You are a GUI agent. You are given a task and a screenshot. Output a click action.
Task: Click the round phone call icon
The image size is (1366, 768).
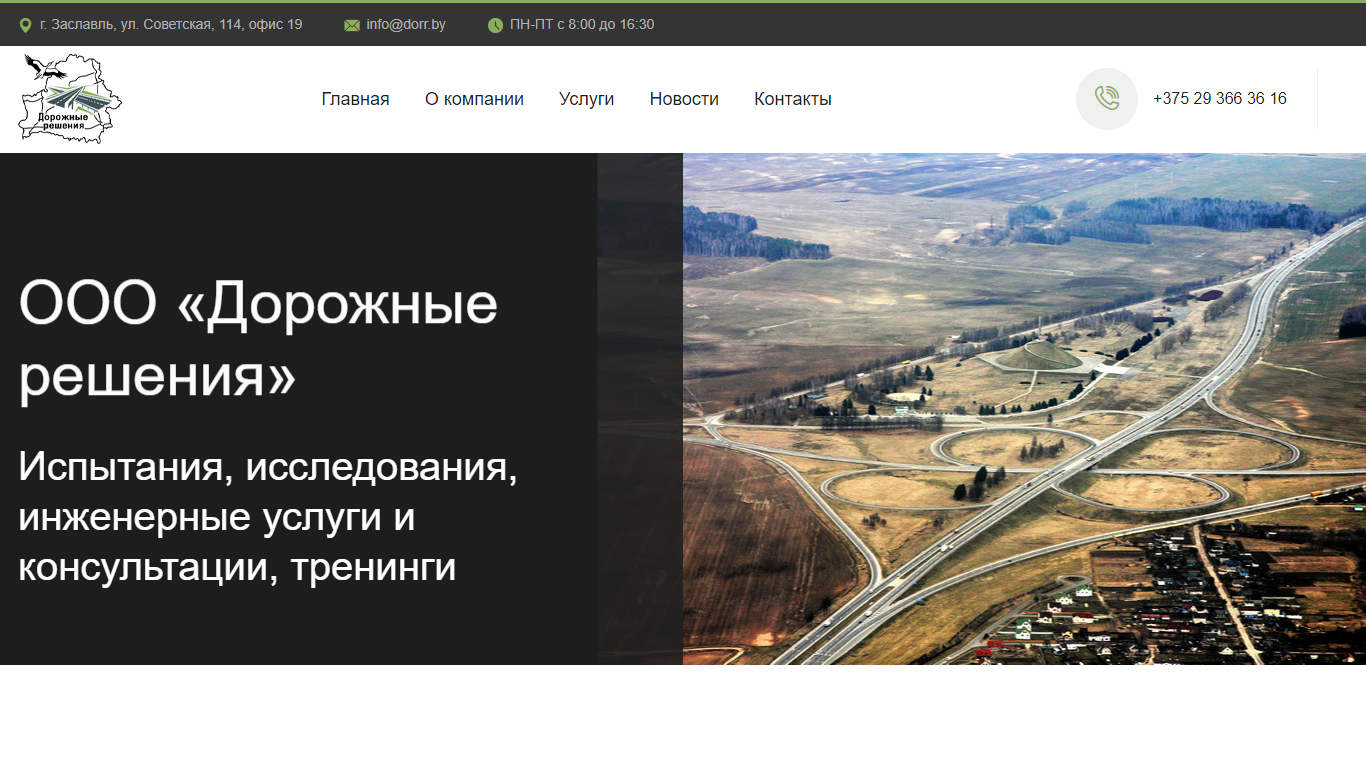click(1107, 99)
